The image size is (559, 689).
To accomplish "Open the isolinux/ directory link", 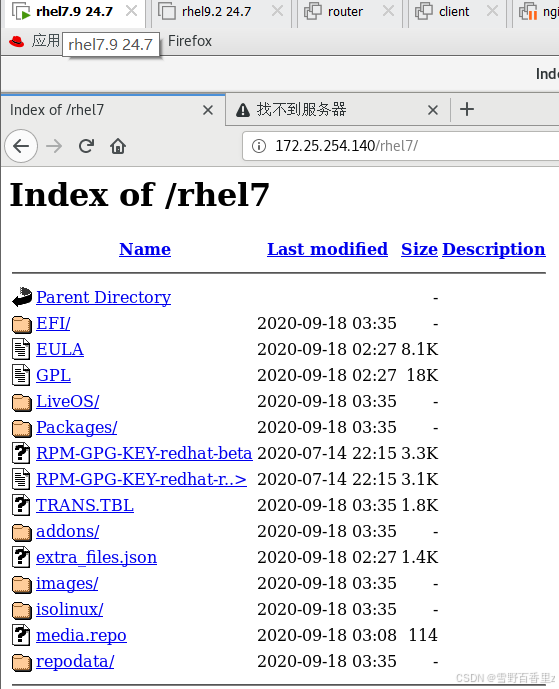I will [x=69, y=609].
